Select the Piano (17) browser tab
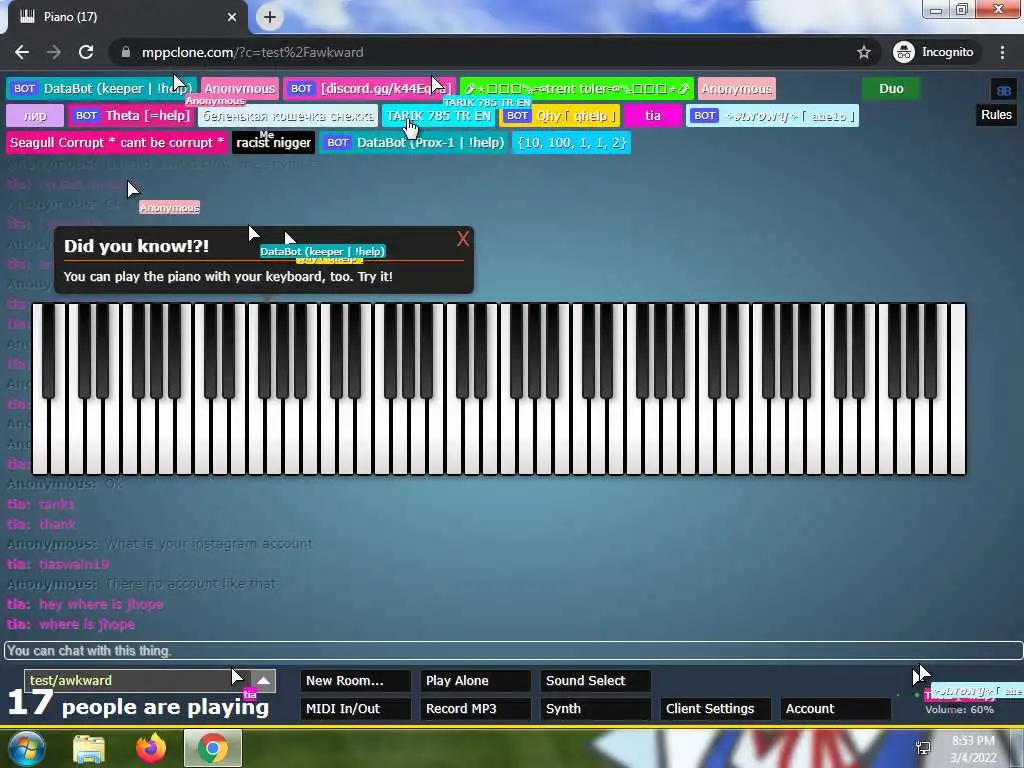1024x768 pixels. point(124,17)
